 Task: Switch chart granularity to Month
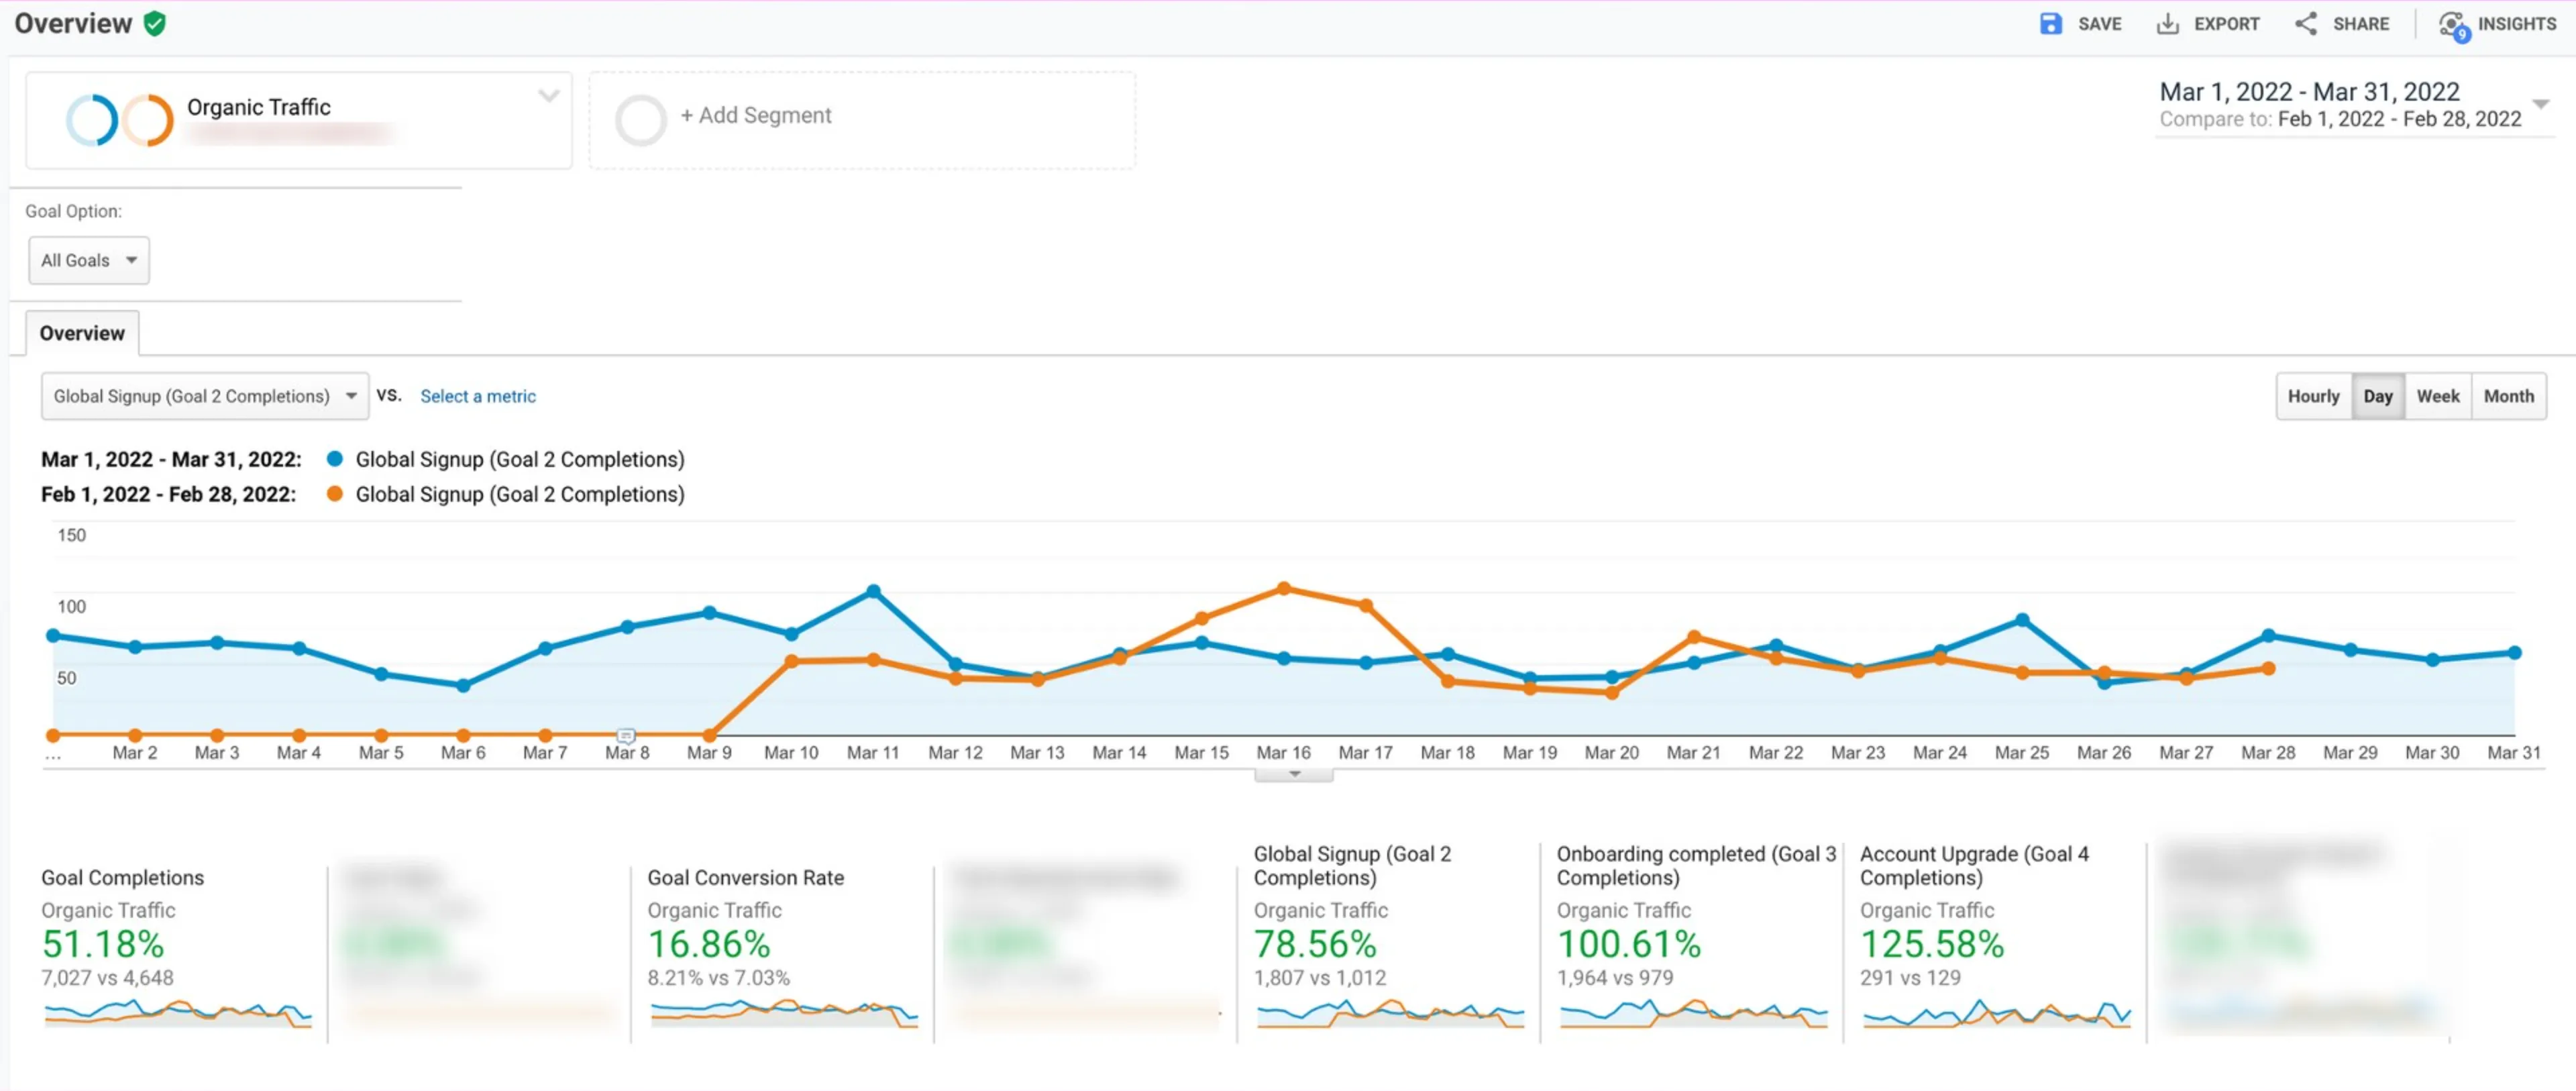[x=2508, y=396]
